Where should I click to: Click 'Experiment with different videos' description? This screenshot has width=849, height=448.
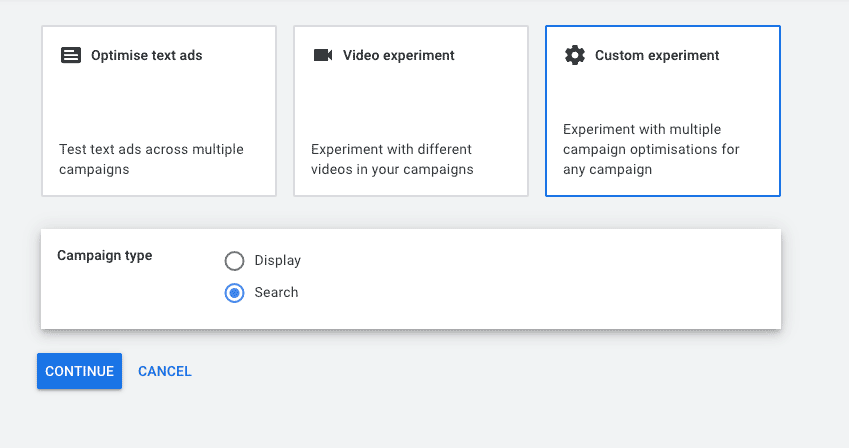pyautogui.click(x=392, y=159)
